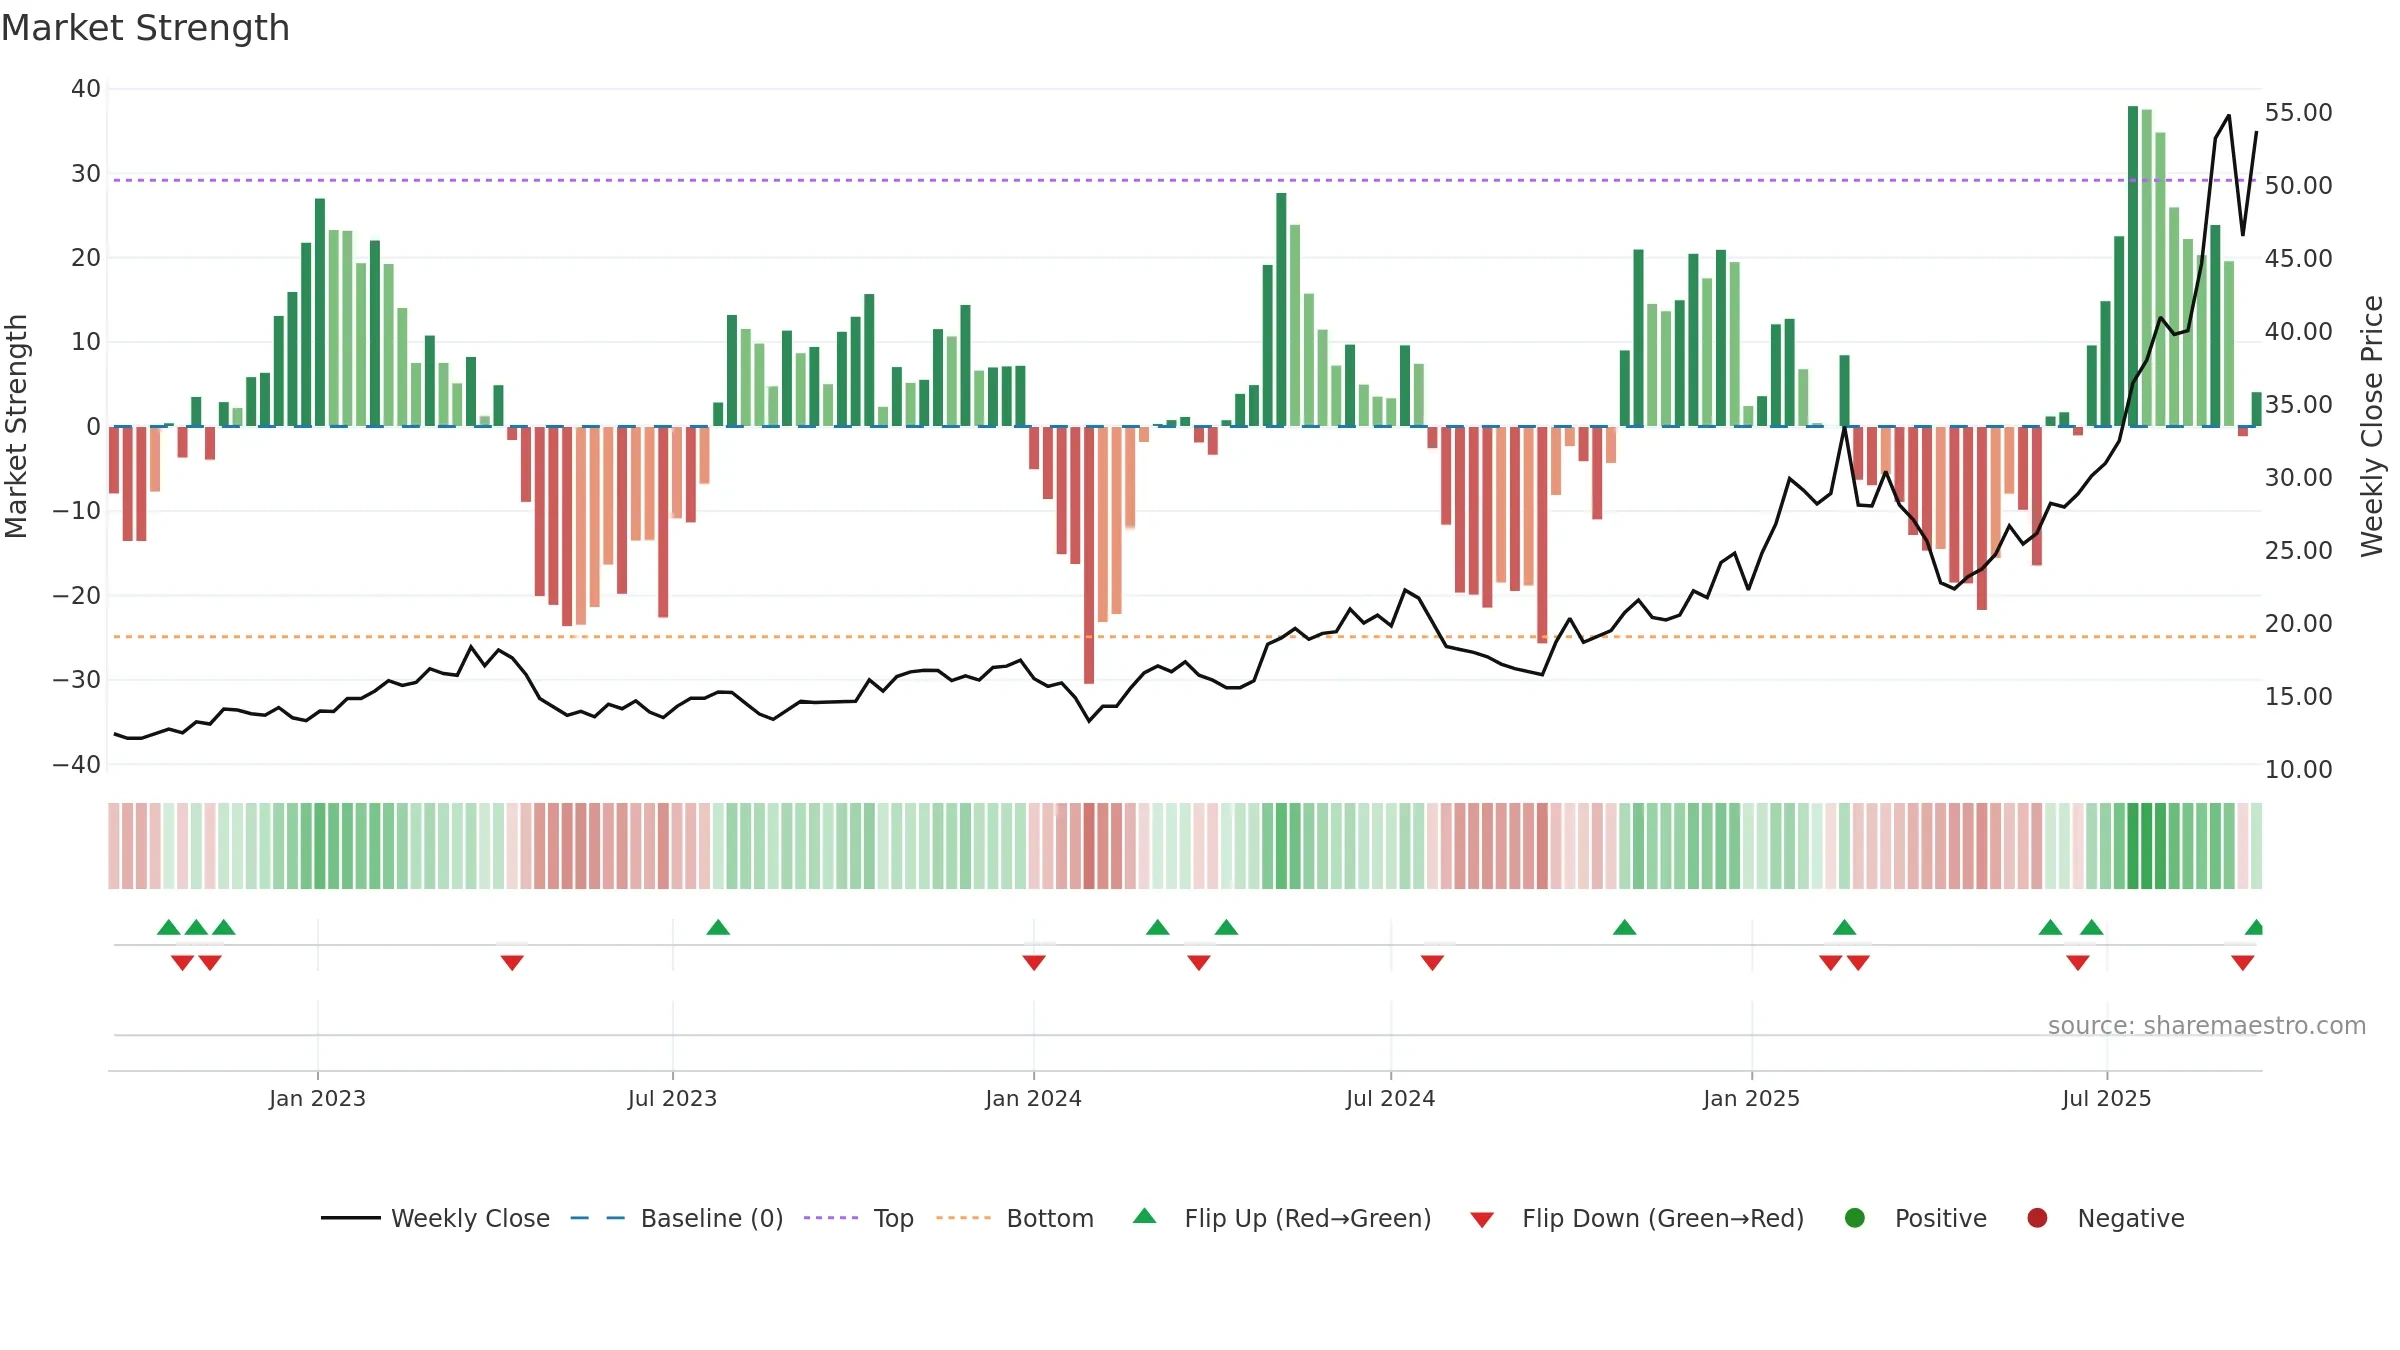Click the weekly close line peak near 55.00
Image resolution: width=2400 pixels, height=1350 pixels.
tap(2229, 116)
